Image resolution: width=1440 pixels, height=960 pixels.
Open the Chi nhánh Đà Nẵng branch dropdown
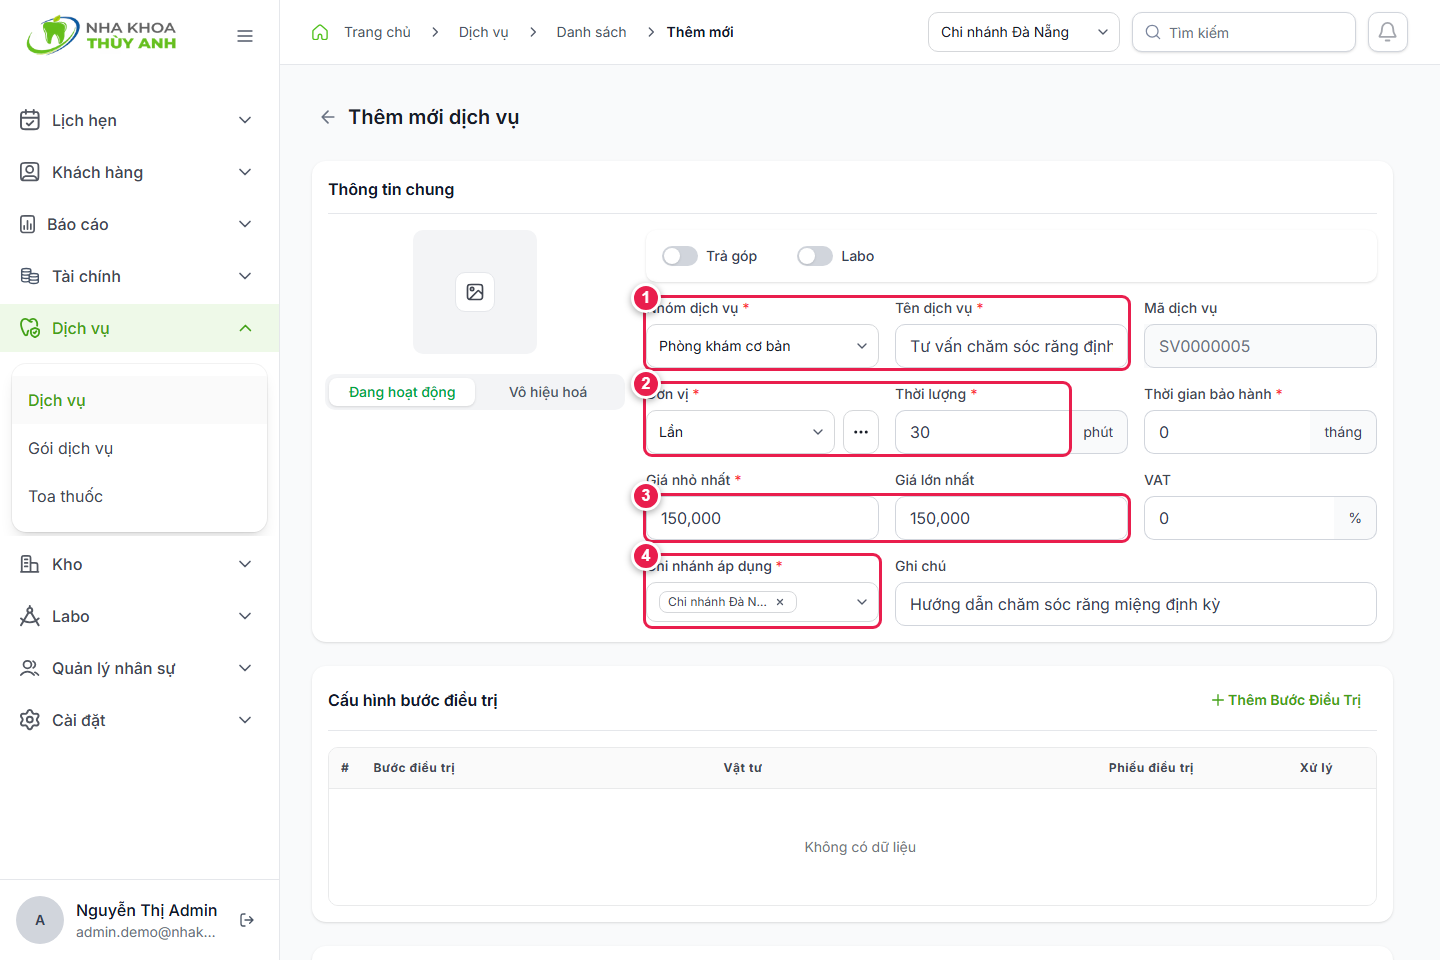[x=1024, y=32]
